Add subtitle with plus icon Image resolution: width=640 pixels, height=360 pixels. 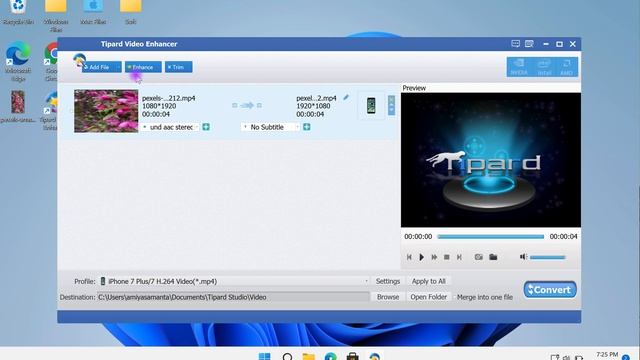307,127
